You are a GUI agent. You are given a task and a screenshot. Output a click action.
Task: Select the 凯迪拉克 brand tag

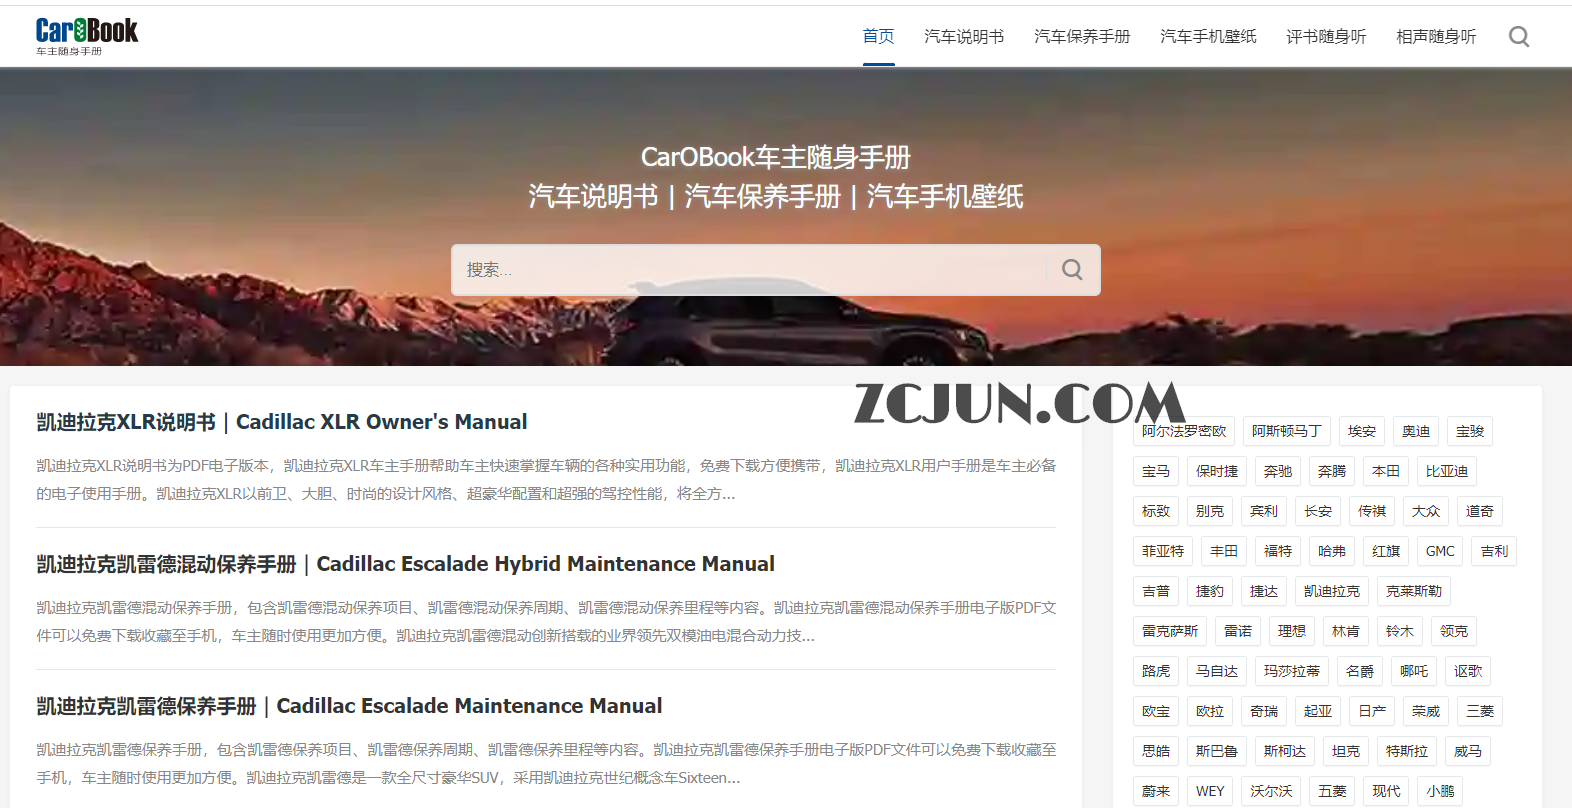click(x=1332, y=591)
